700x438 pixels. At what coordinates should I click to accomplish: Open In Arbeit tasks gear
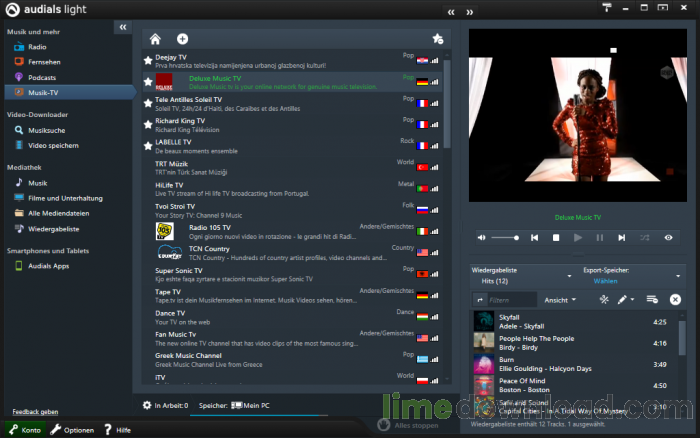(147, 405)
